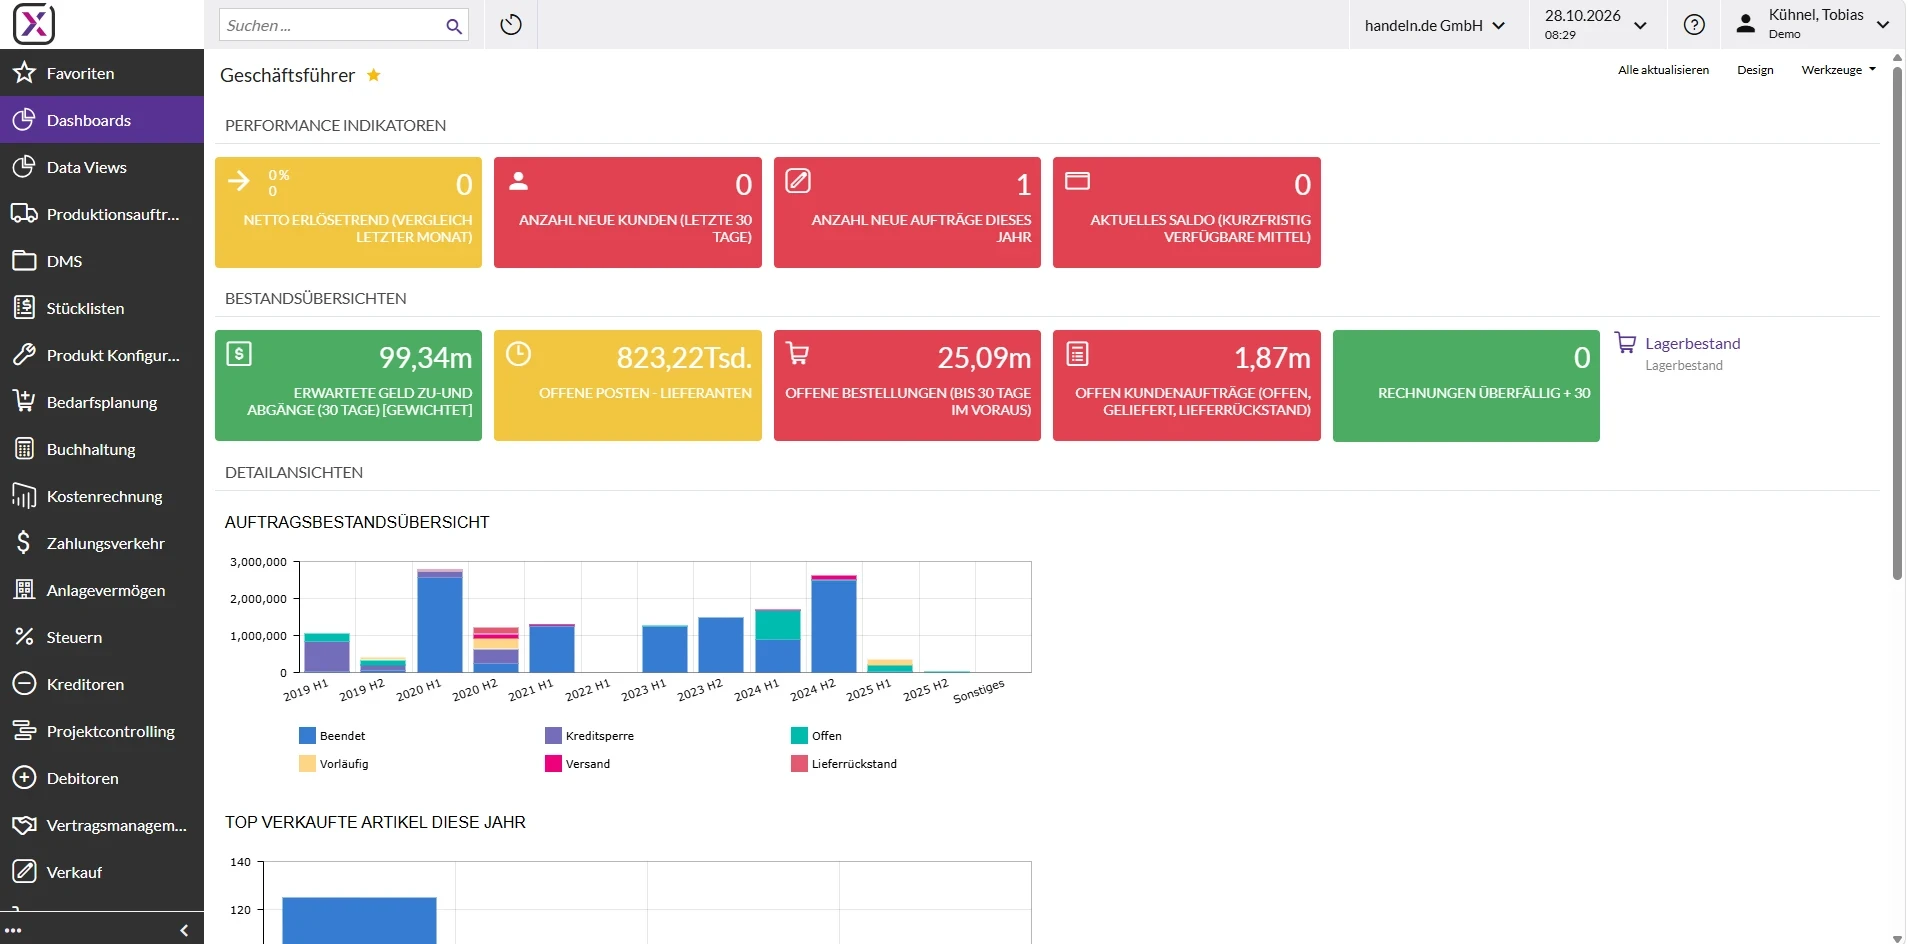The image size is (1908, 944).
Task: Click the Projektcontrolling icon
Action: (24, 731)
